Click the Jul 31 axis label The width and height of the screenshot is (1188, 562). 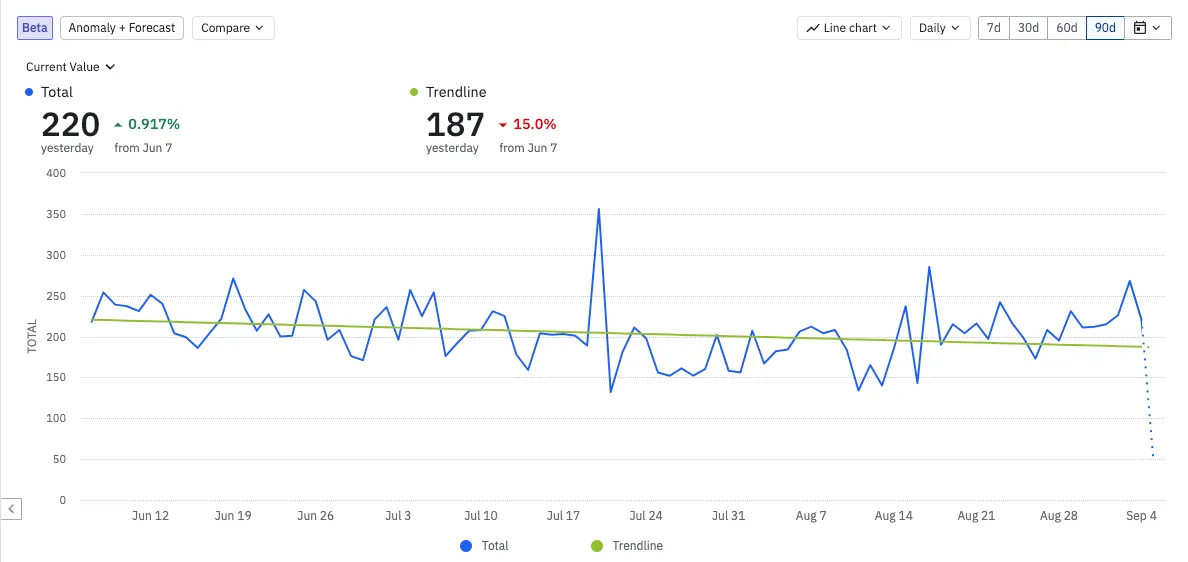(x=728, y=516)
